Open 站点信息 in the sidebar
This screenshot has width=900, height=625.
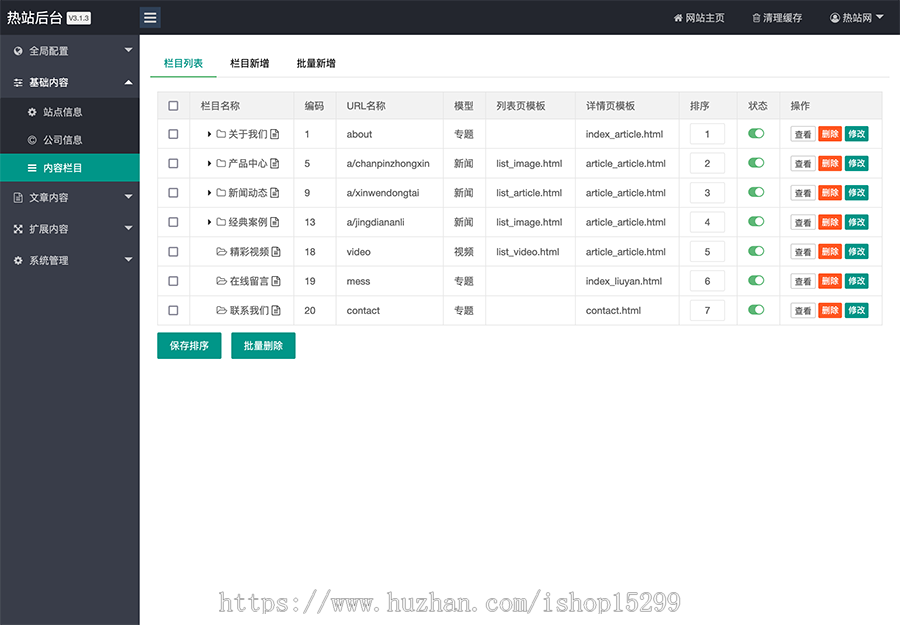(x=69, y=112)
